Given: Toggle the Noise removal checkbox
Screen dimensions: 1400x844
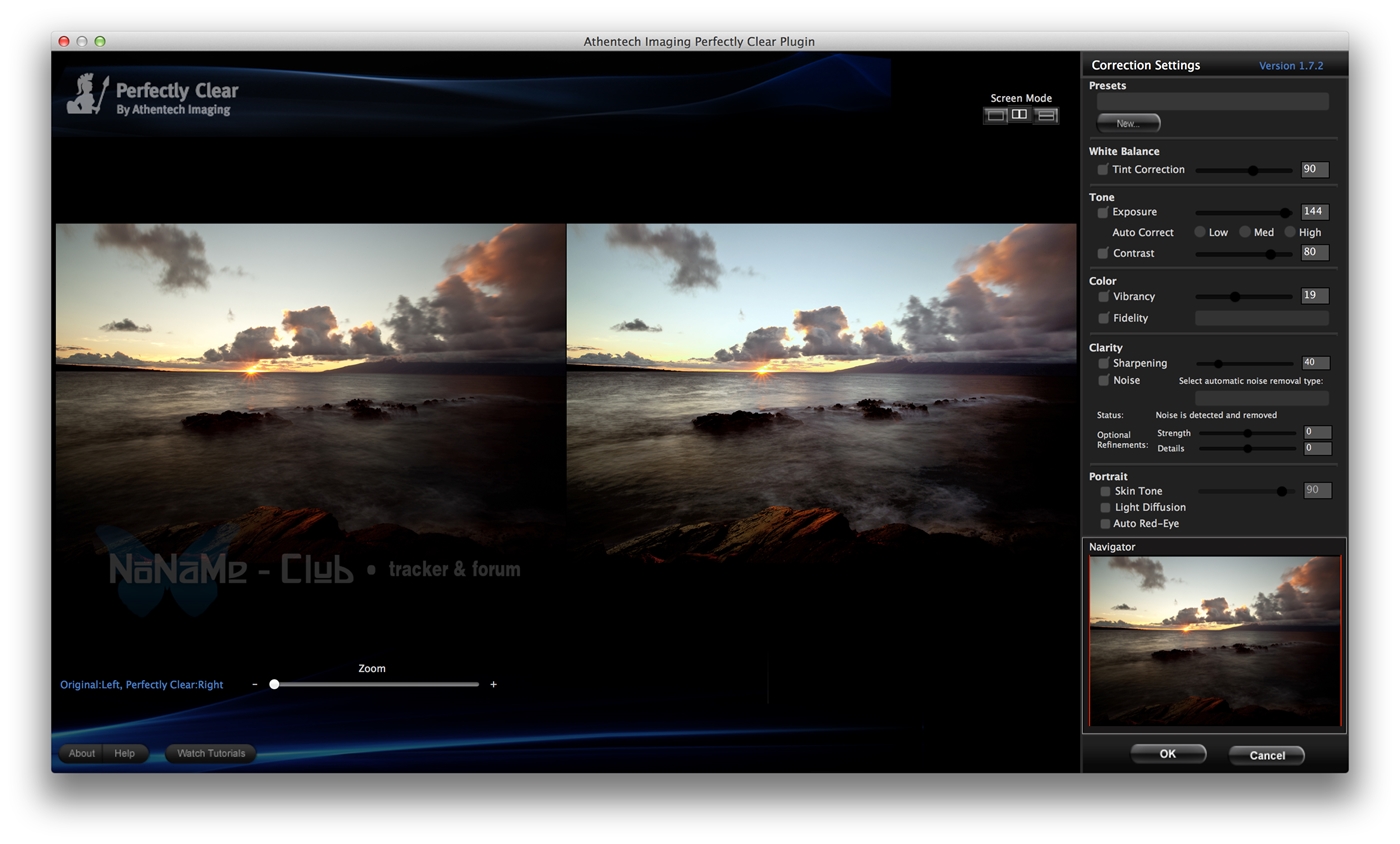Looking at the screenshot, I should pos(1103,381).
